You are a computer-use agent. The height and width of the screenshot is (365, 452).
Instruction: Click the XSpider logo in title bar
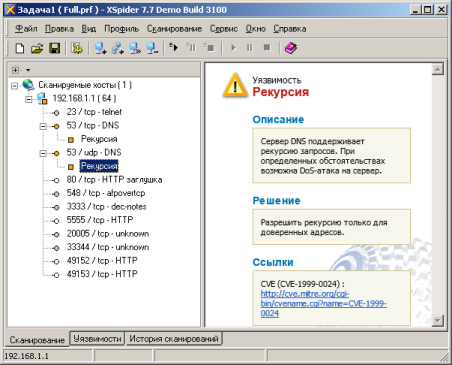(10, 10)
